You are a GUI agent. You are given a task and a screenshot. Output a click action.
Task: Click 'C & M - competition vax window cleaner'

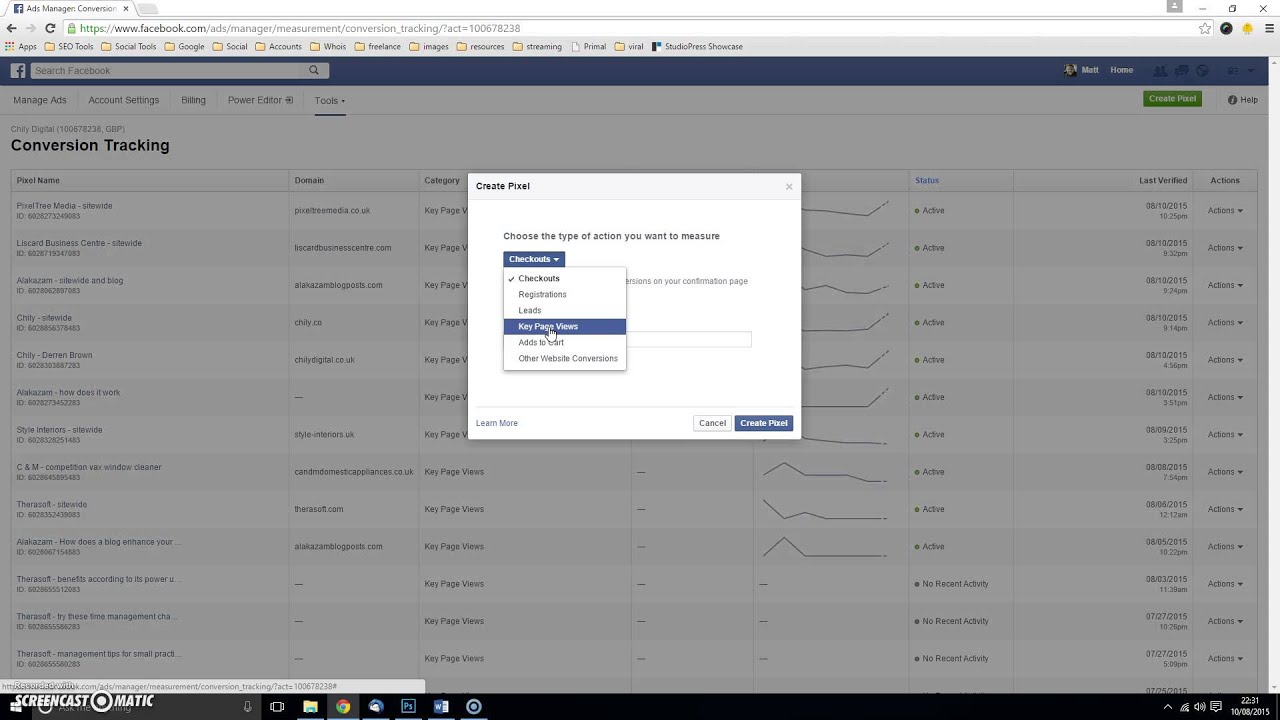tap(89, 467)
